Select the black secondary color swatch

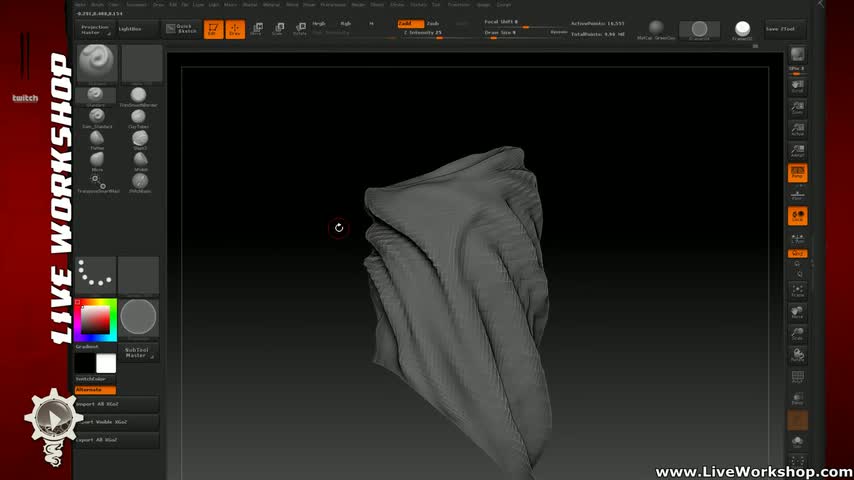[x=85, y=363]
